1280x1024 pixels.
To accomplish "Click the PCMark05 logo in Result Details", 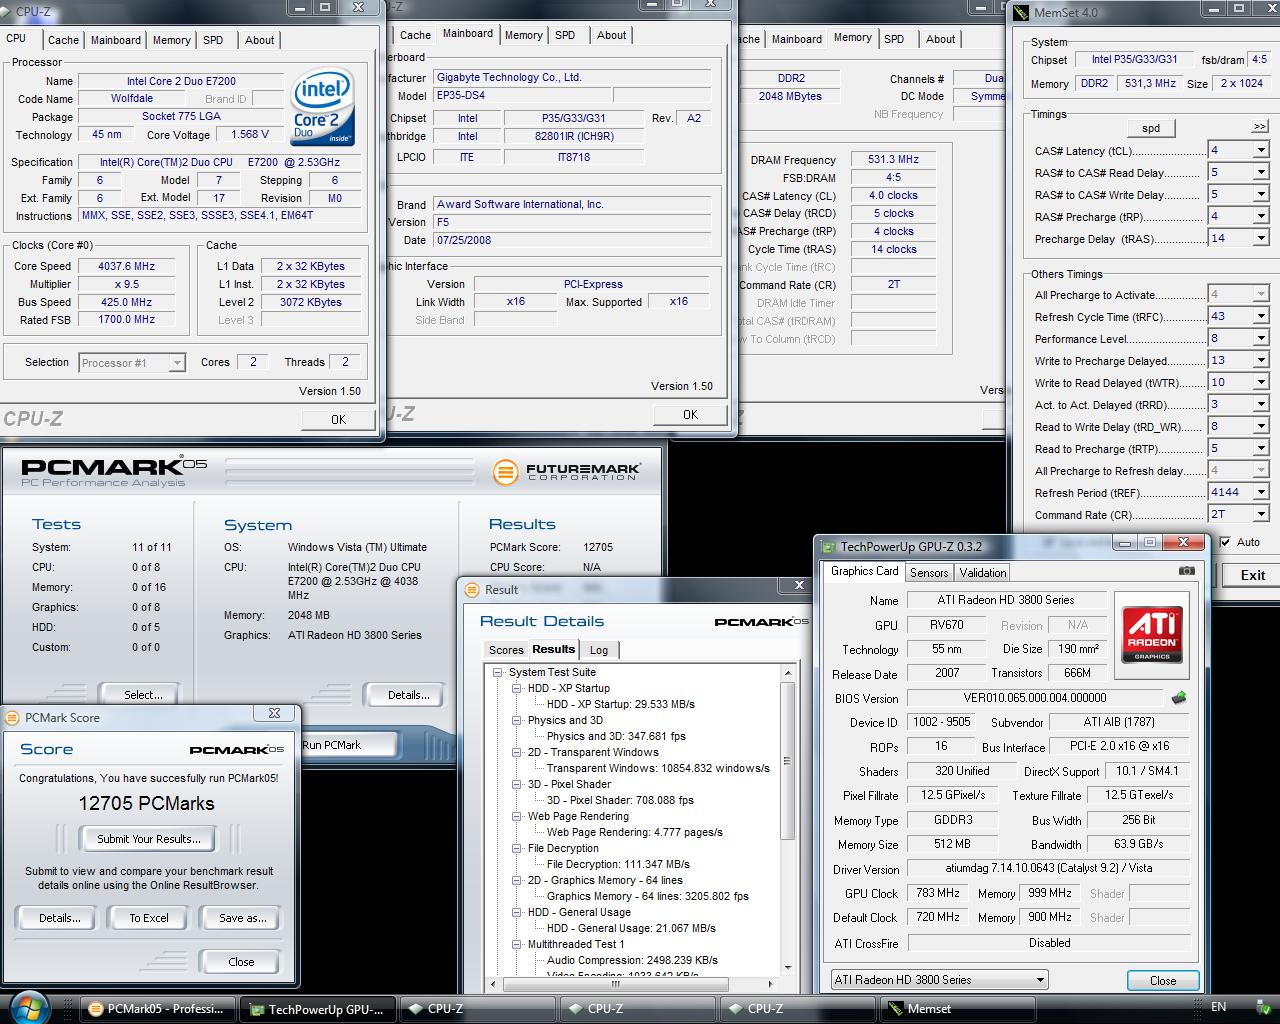I will pyautogui.click(x=761, y=622).
